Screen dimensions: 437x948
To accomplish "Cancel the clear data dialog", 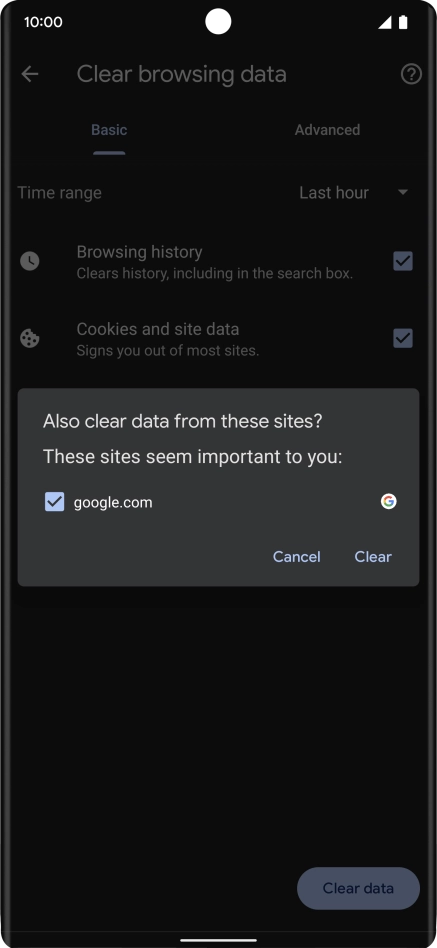I will tap(296, 557).
